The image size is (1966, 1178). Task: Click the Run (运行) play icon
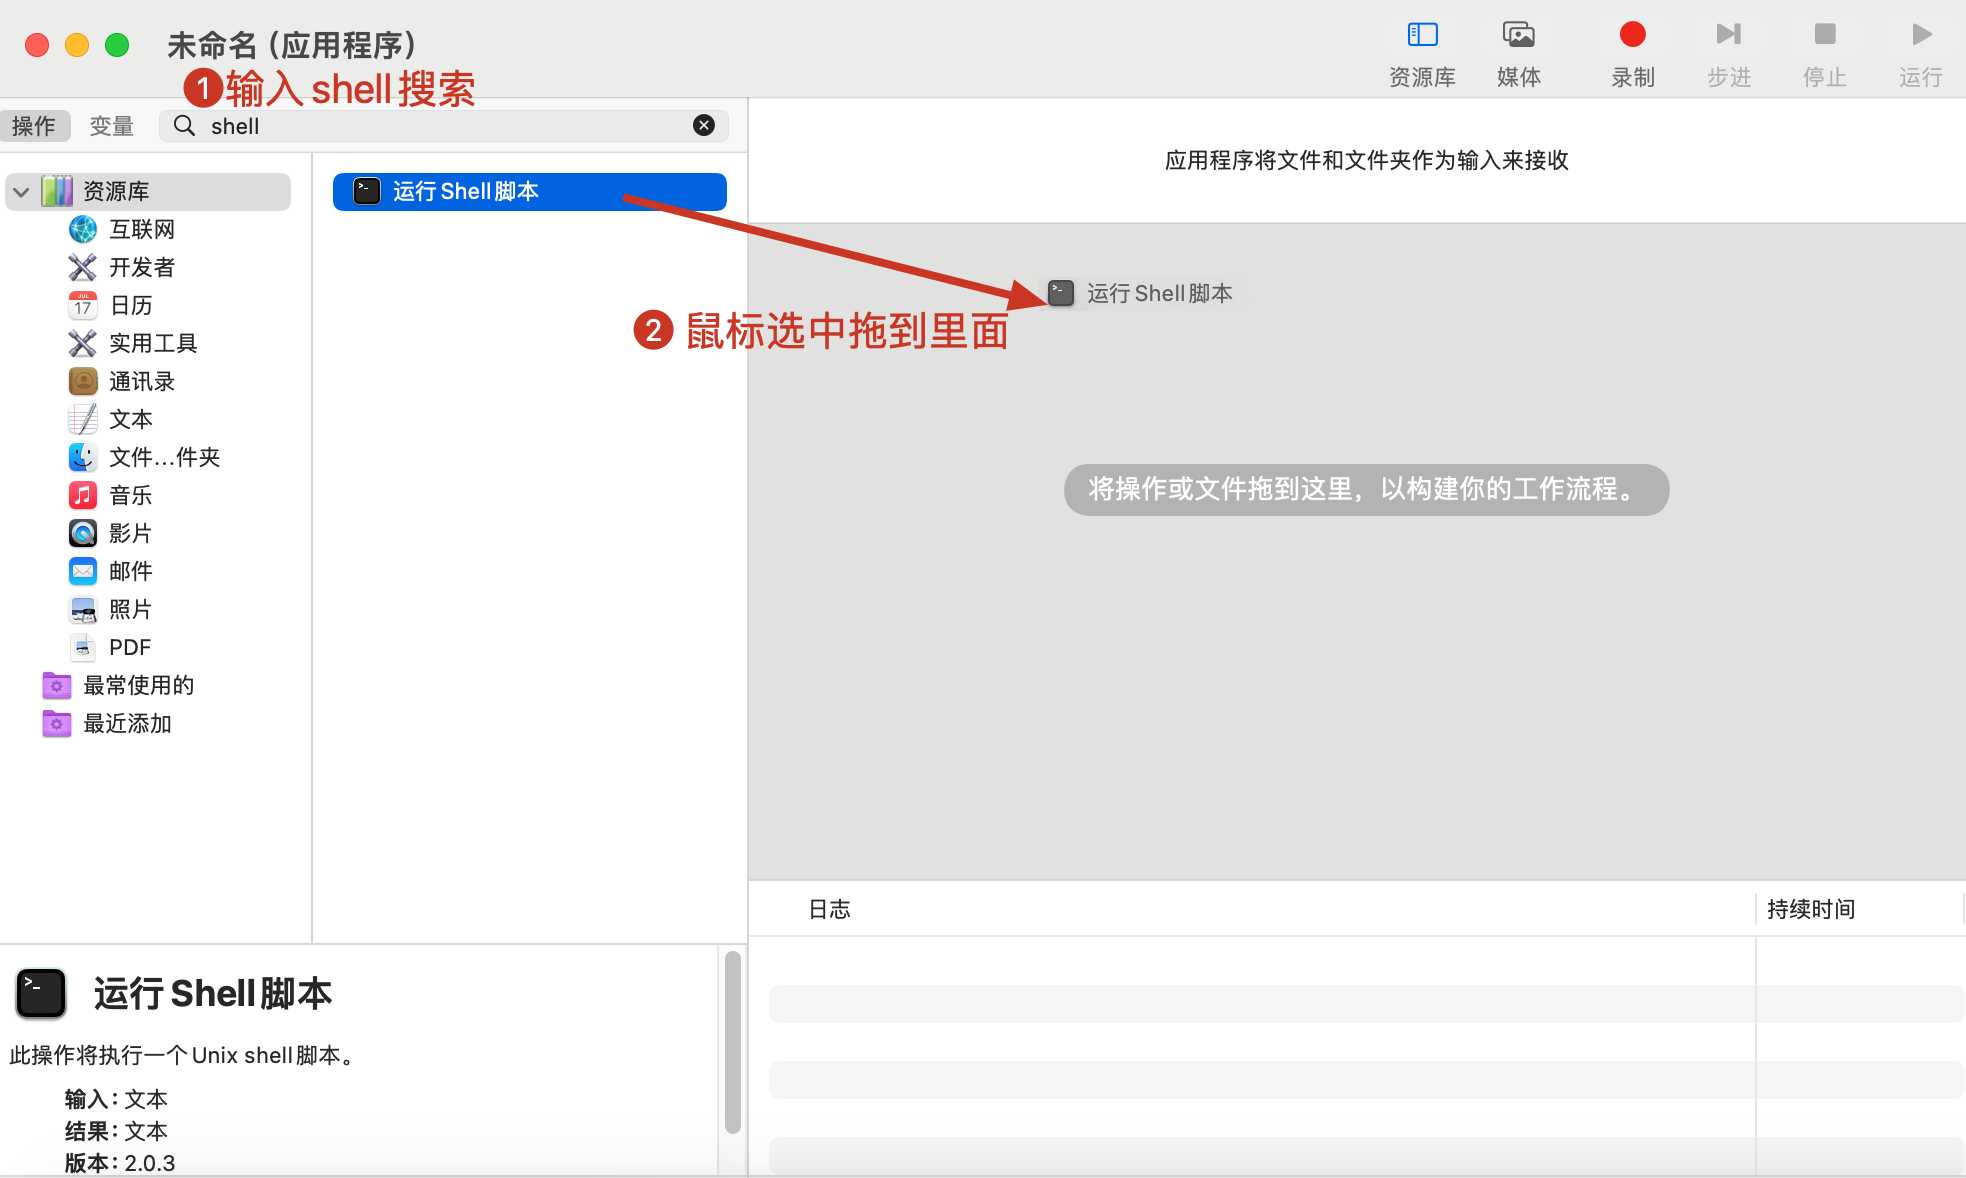1920,35
